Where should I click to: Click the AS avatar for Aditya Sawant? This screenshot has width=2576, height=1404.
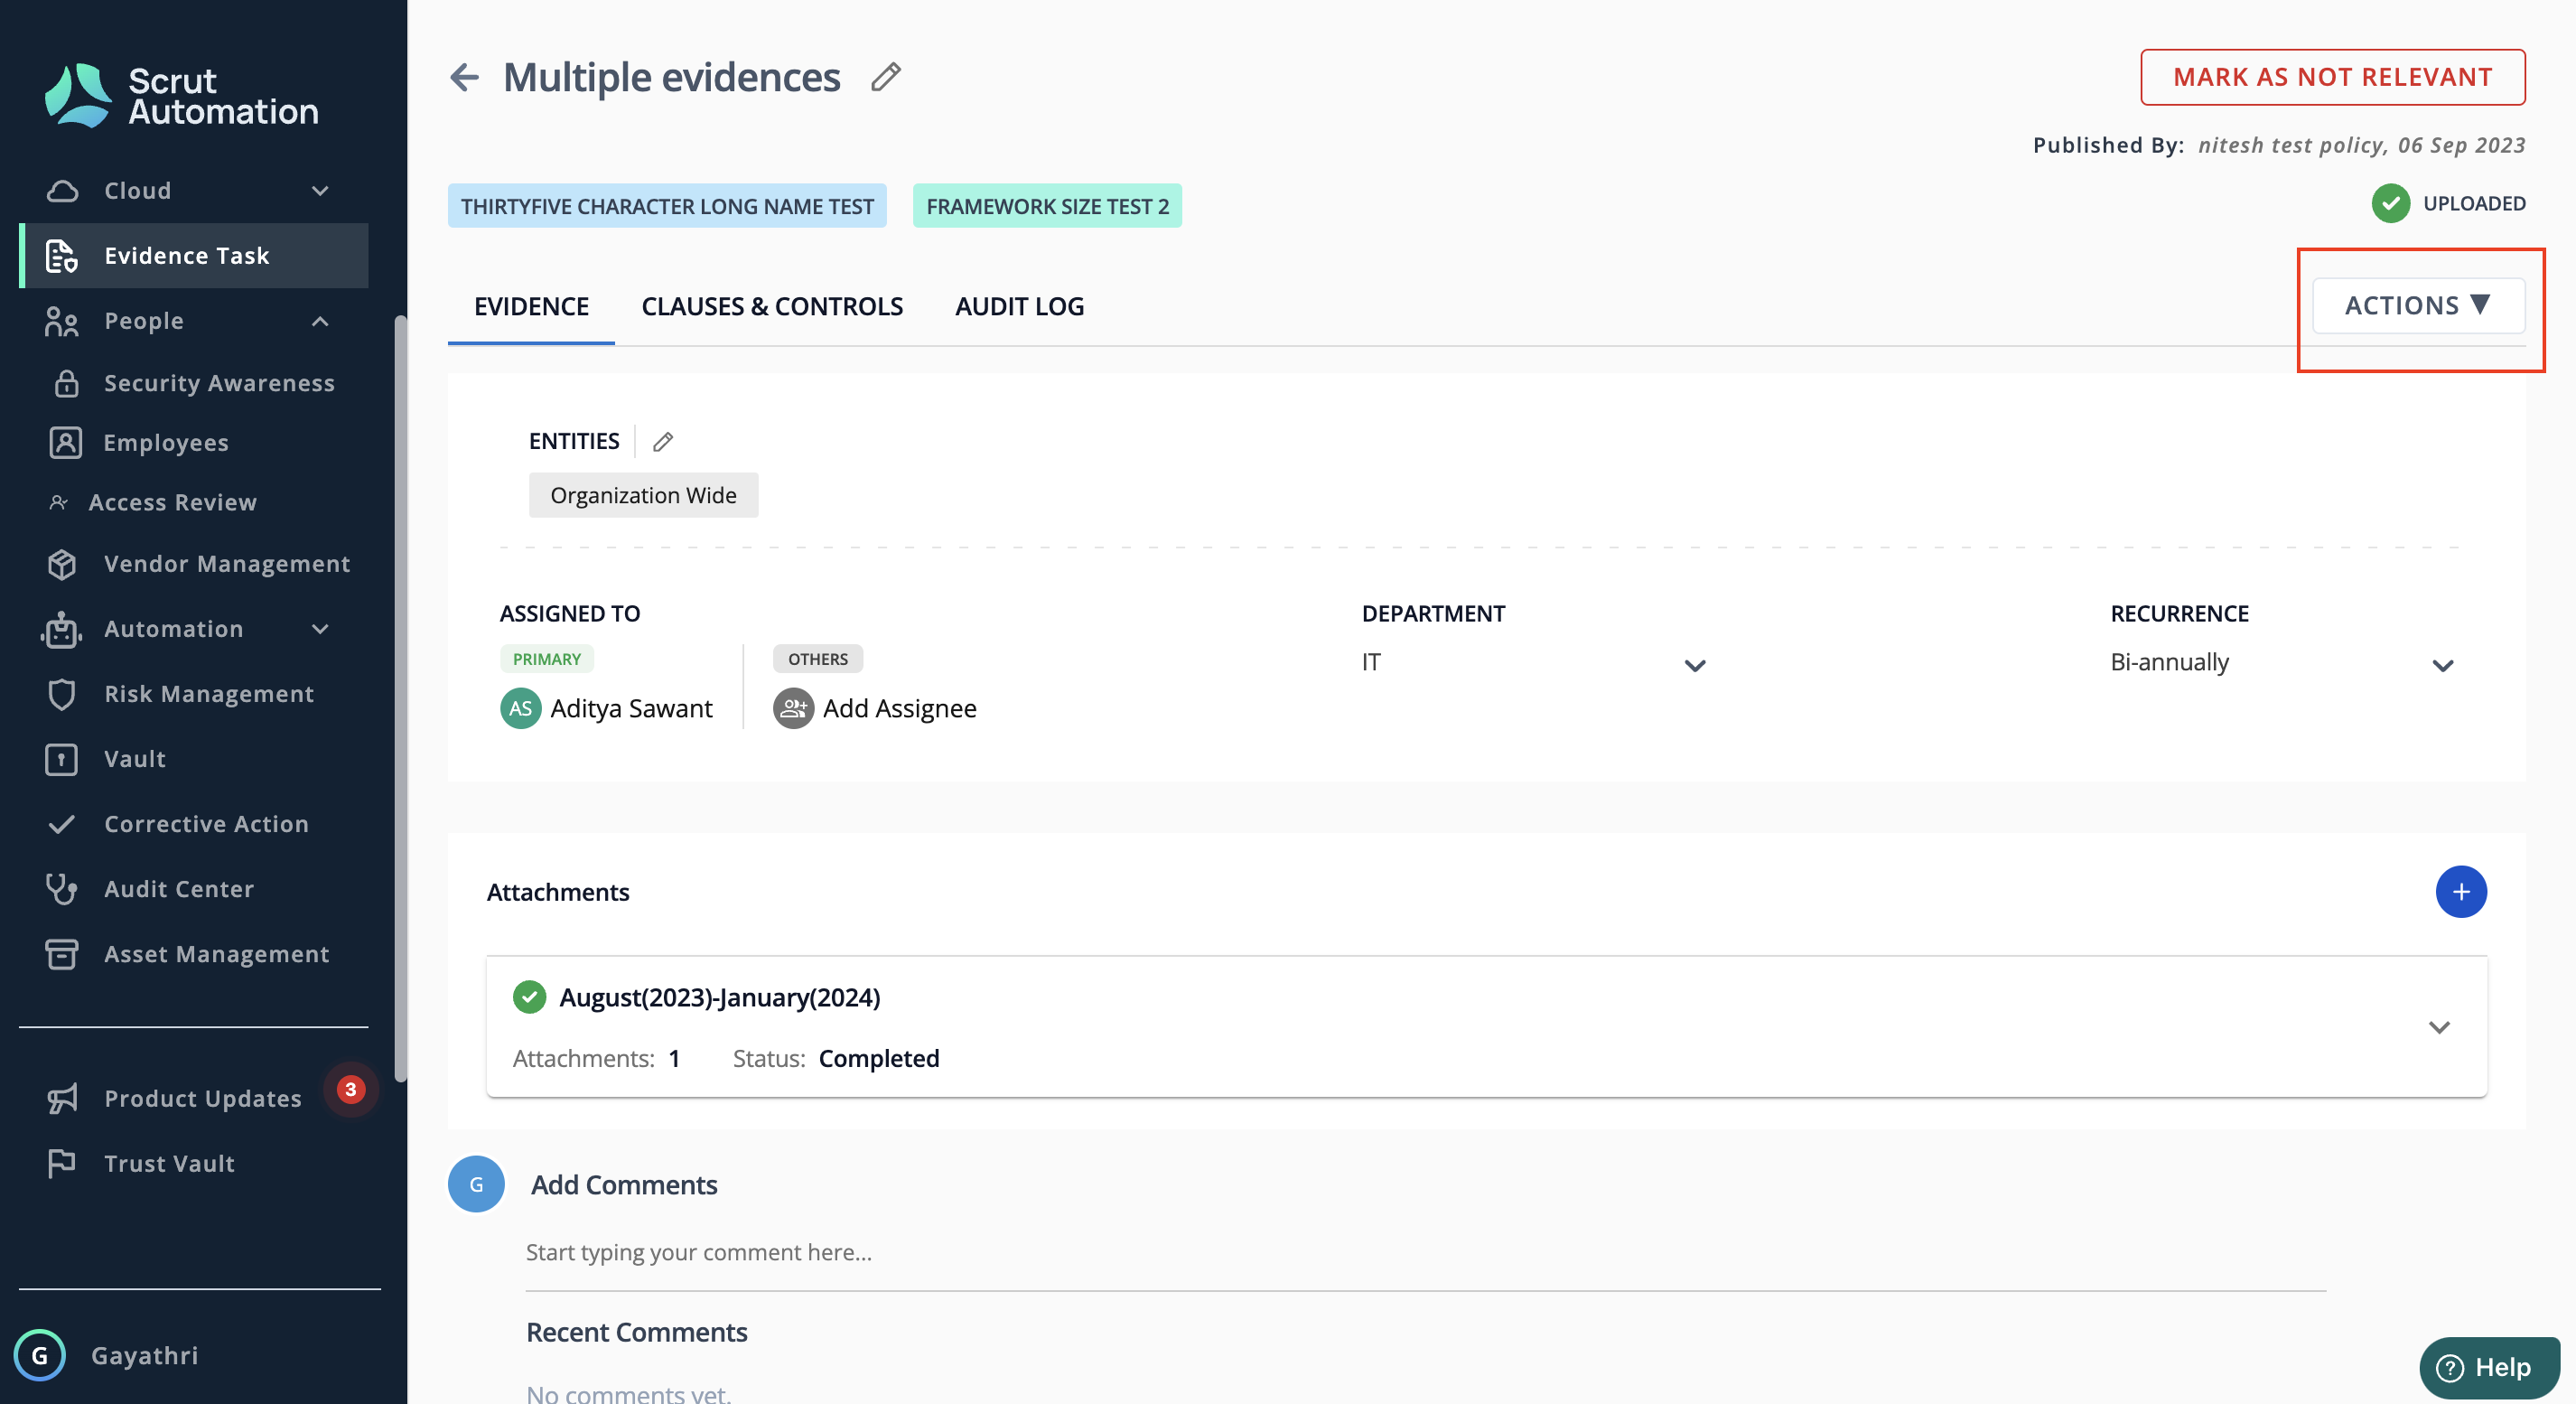point(520,708)
